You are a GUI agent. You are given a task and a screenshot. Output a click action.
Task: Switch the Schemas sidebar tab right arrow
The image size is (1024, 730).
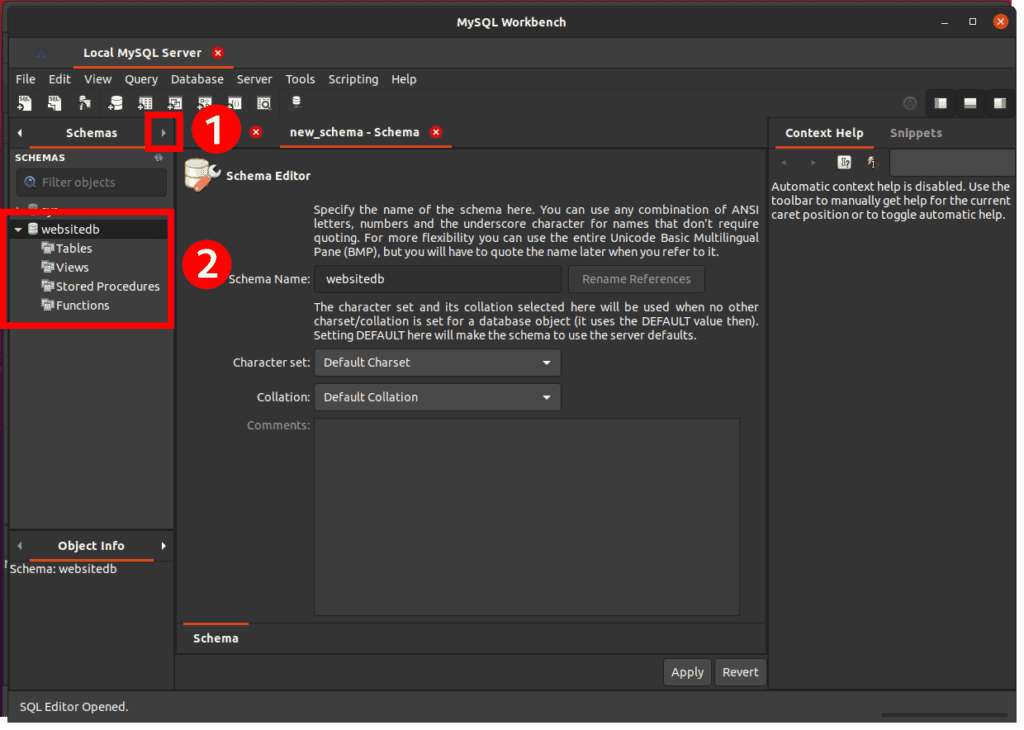pyautogui.click(x=163, y=133)
